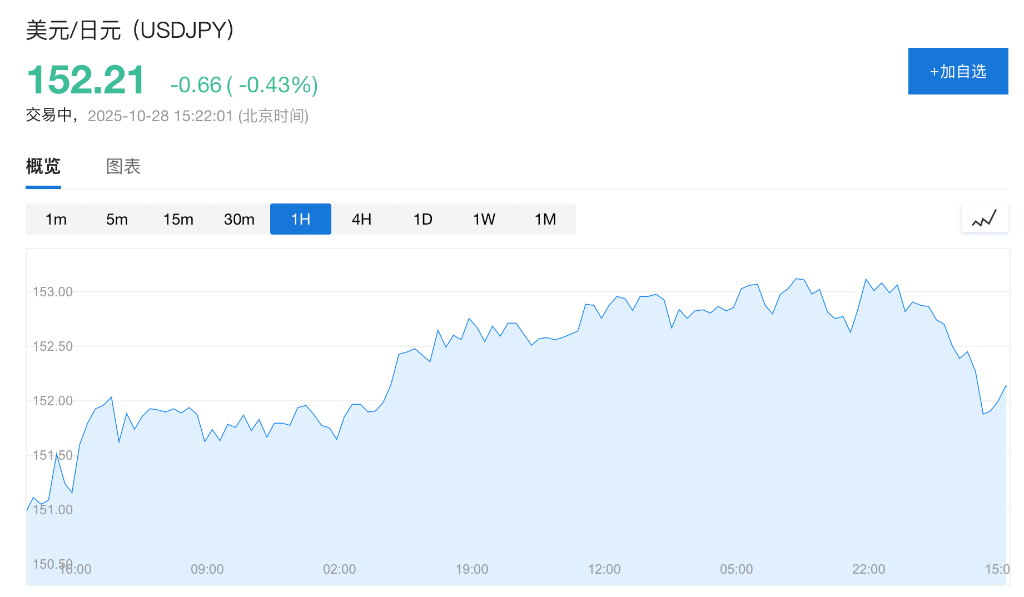Click the 12:00 marker on time axis
The image size is (1024, 597).
click(x=604, y=569)
